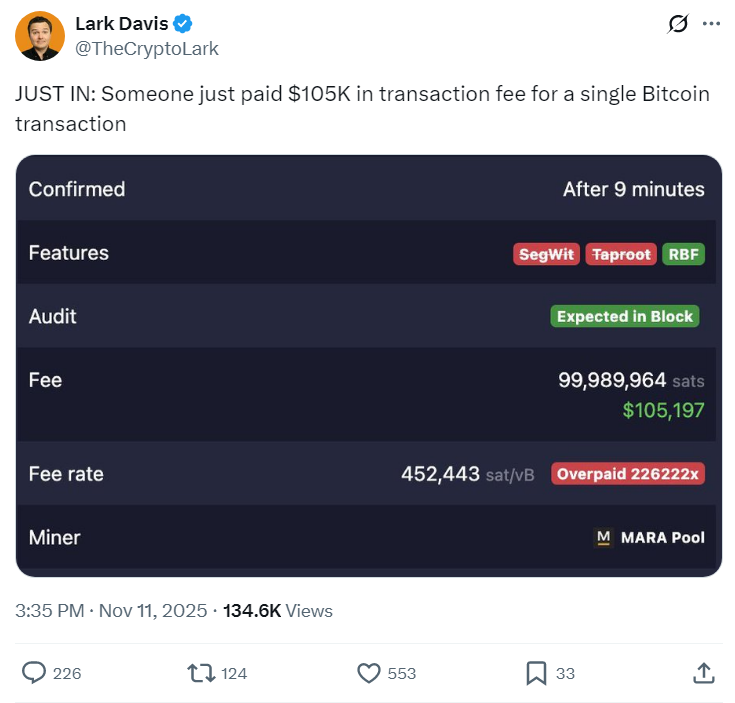Open the three-dot more options menu
Screen dimensions: 735x703
point(711,24)
